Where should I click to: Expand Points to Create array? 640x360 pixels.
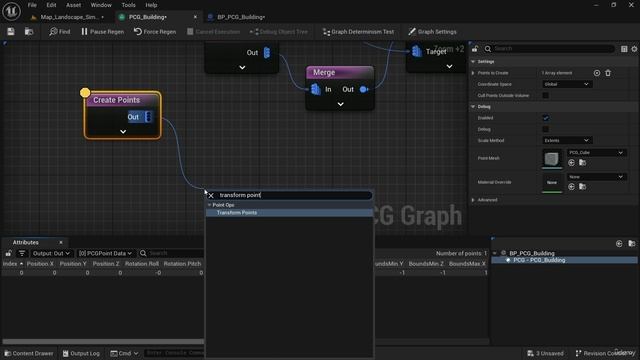[473, 73]
